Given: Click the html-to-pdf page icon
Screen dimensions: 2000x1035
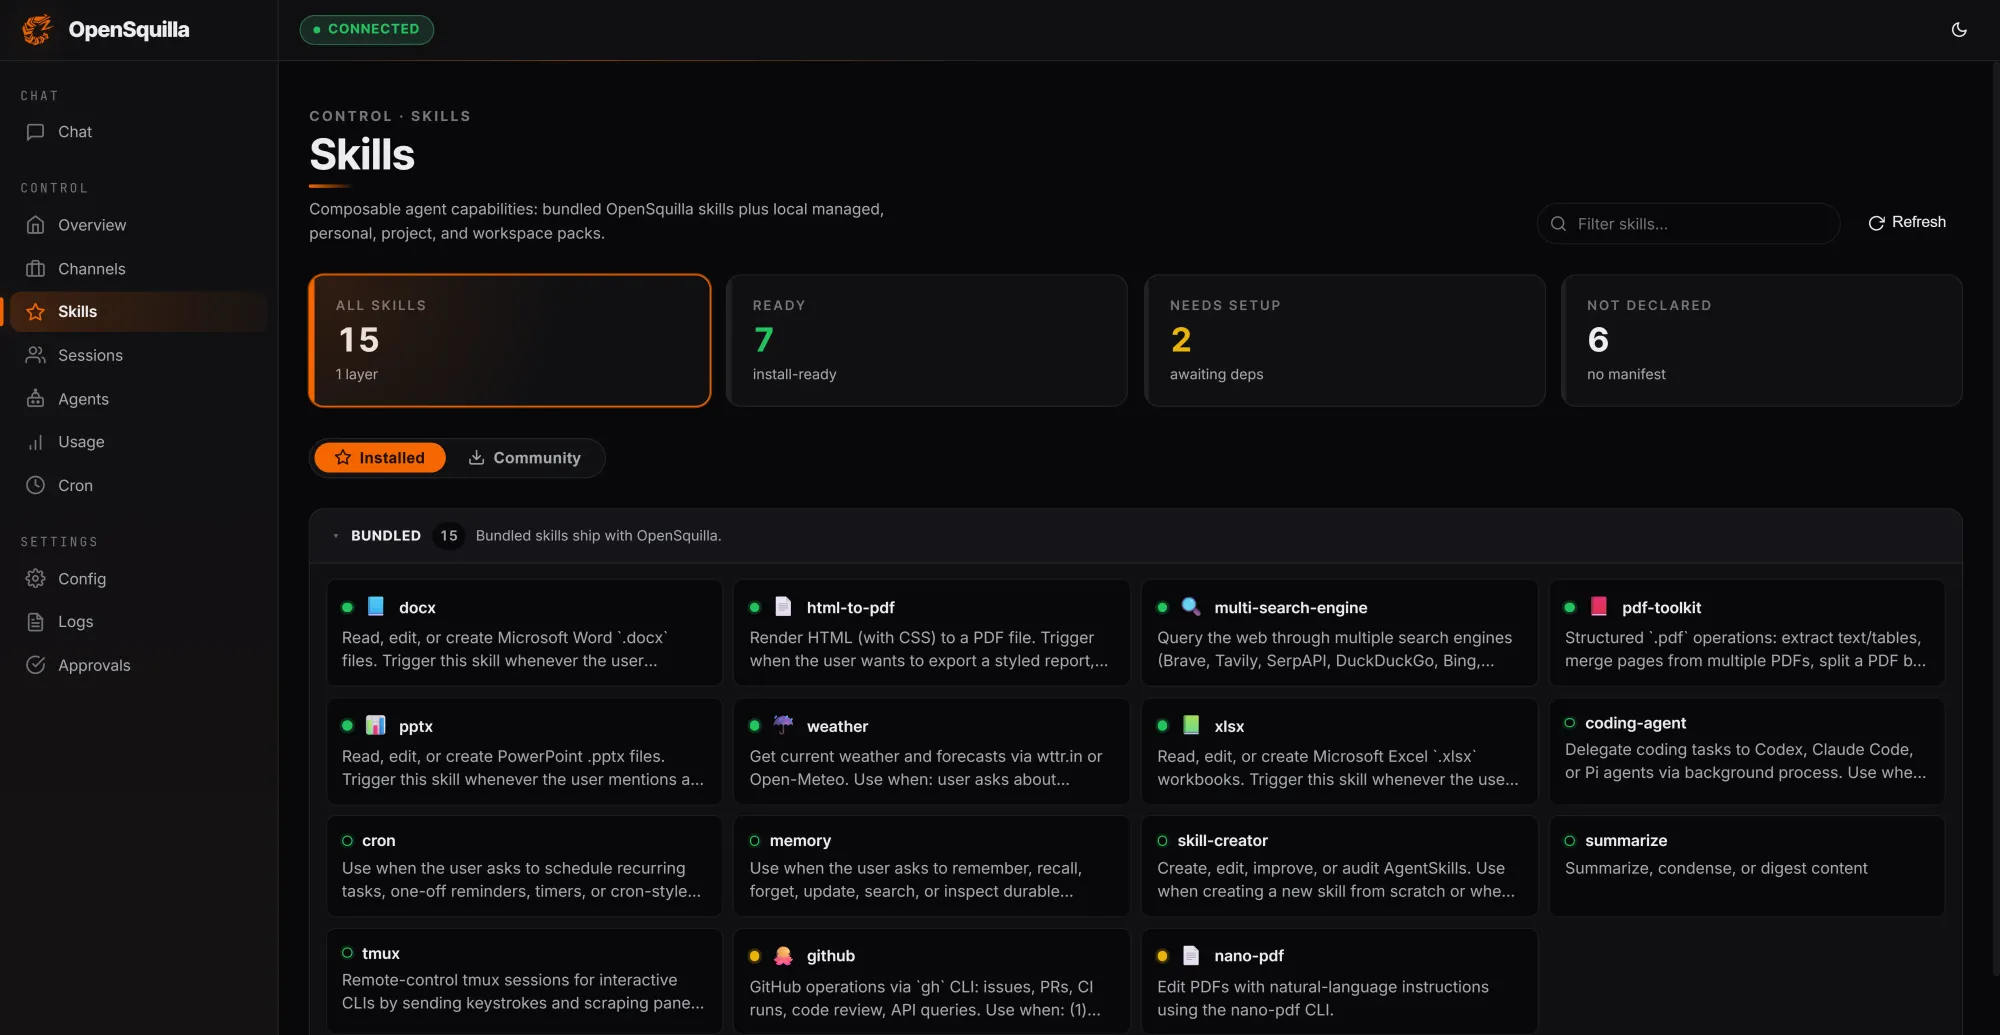Looking at the screenshot, I should 783,607.
